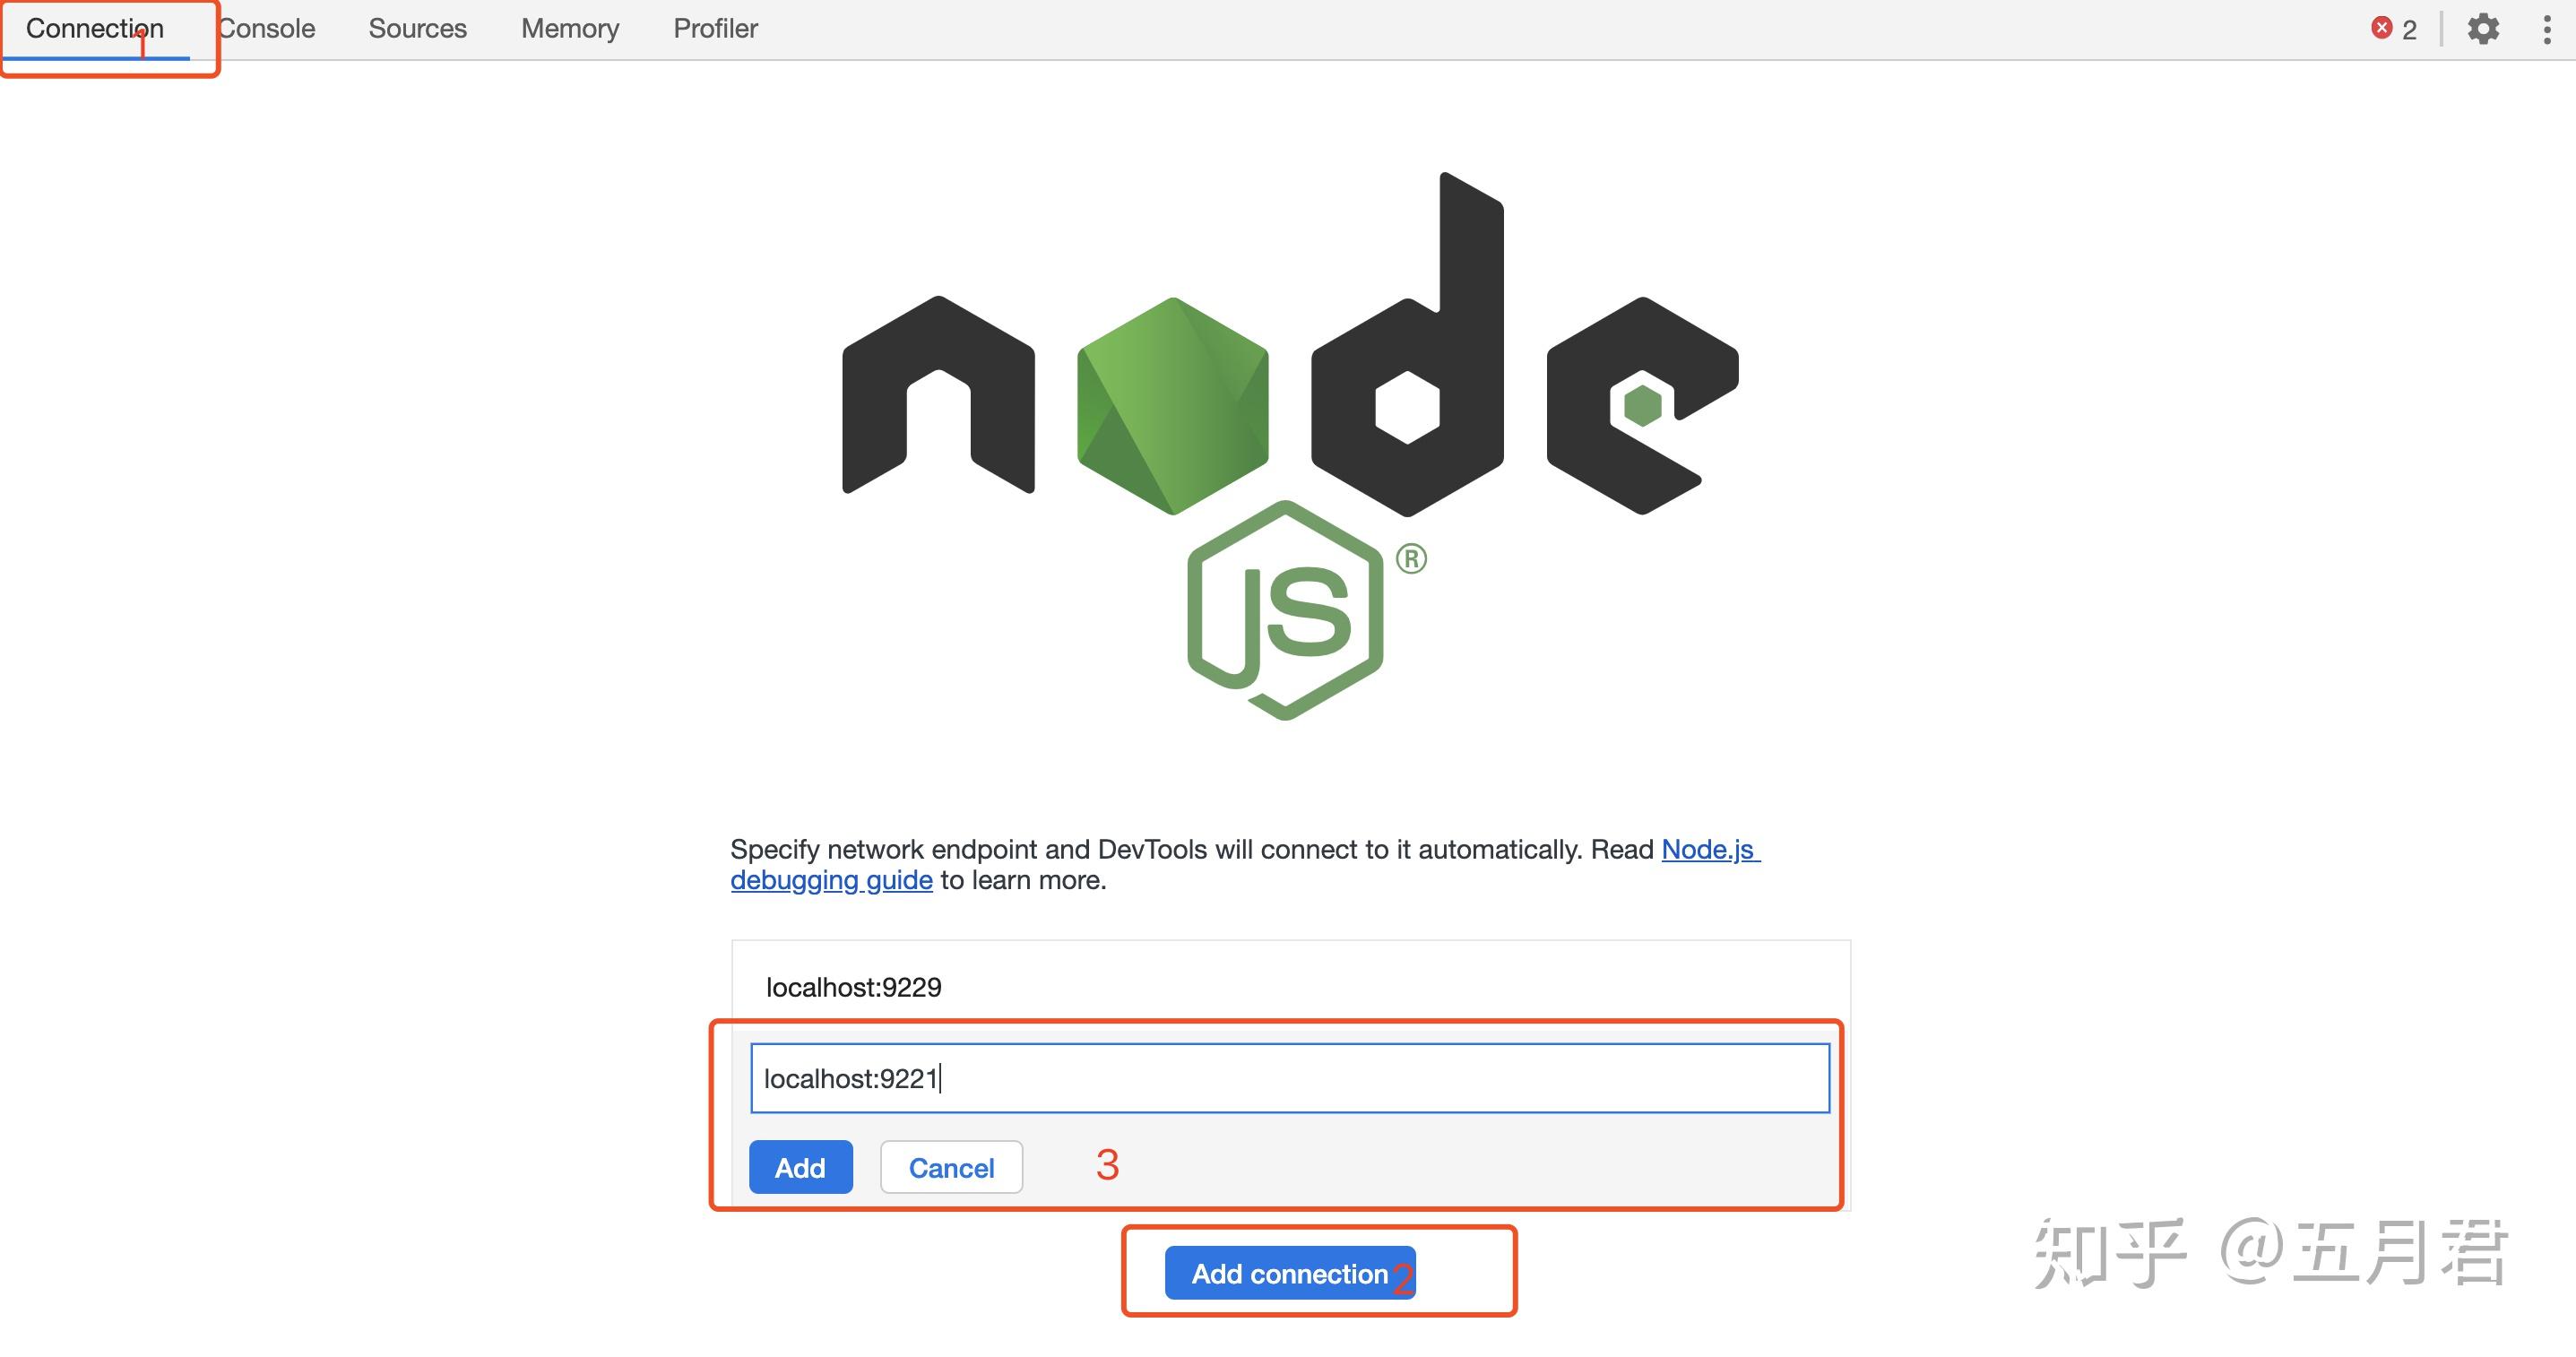Open the Memory tab
This screenshot has width=2576, height=1357.
click(x=568, y=28)
